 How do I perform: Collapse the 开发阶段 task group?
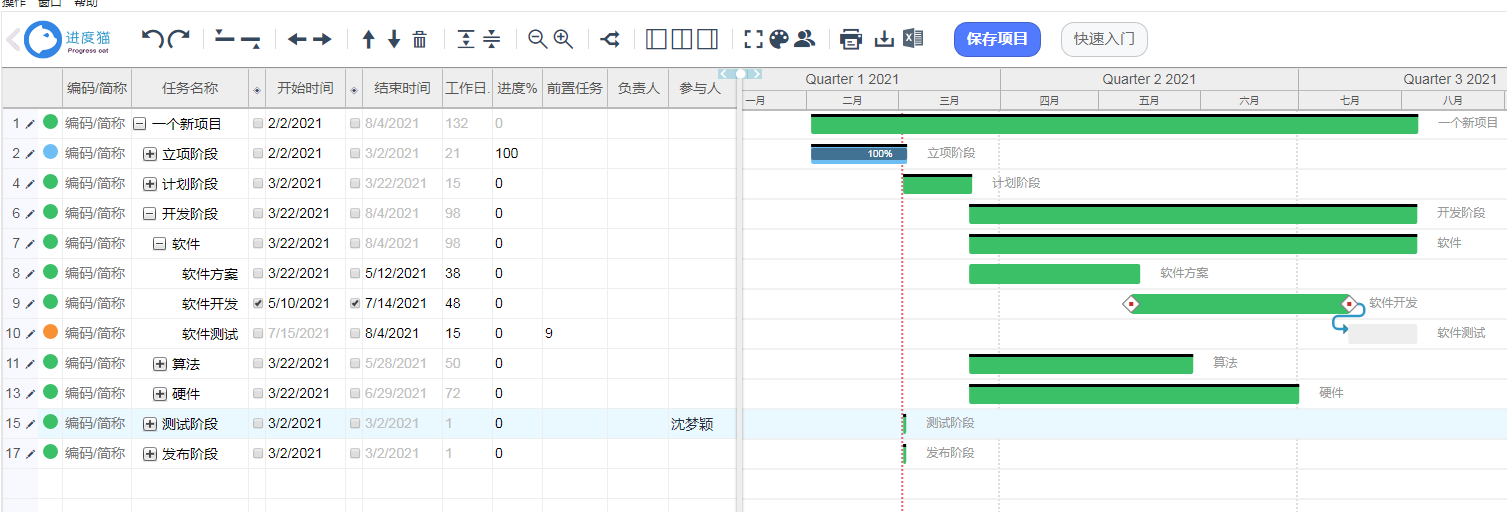150,214
